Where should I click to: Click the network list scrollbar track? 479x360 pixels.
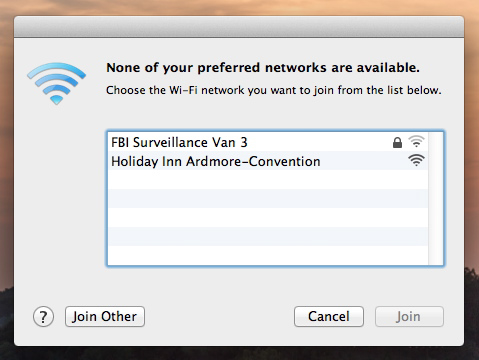coord(435,199)
